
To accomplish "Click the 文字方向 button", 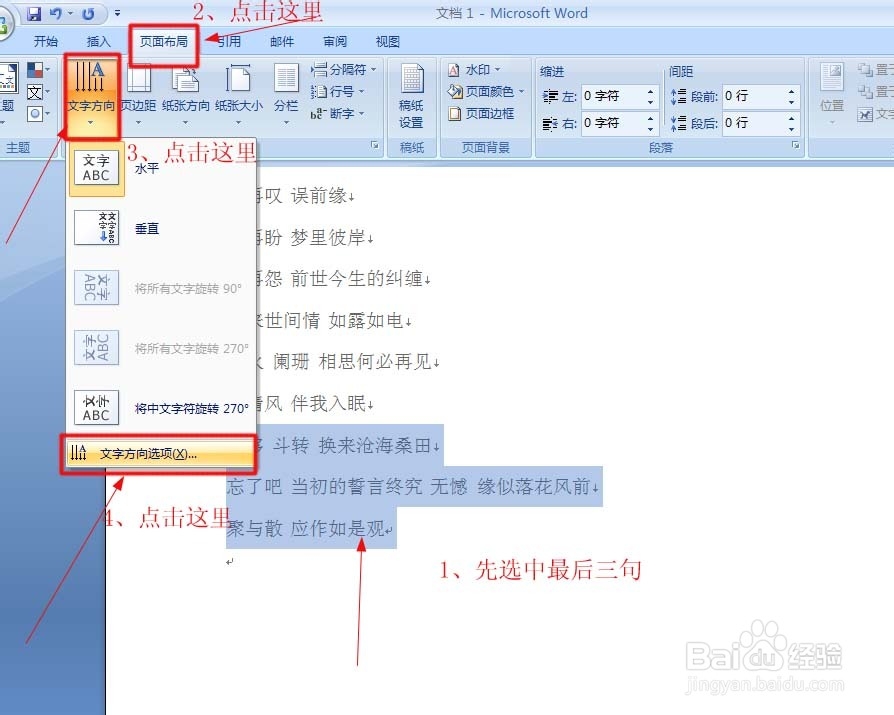I will pyautogui.click(x=91, y=95).
